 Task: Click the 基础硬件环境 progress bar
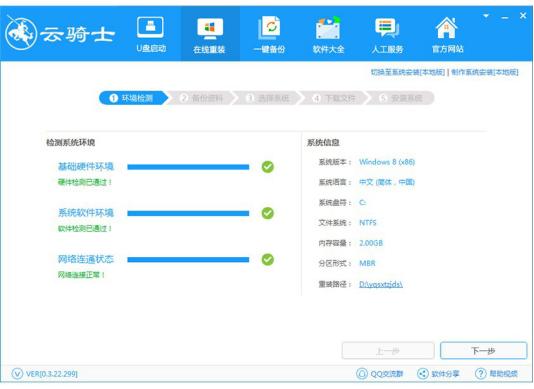[x=188, y=167]
